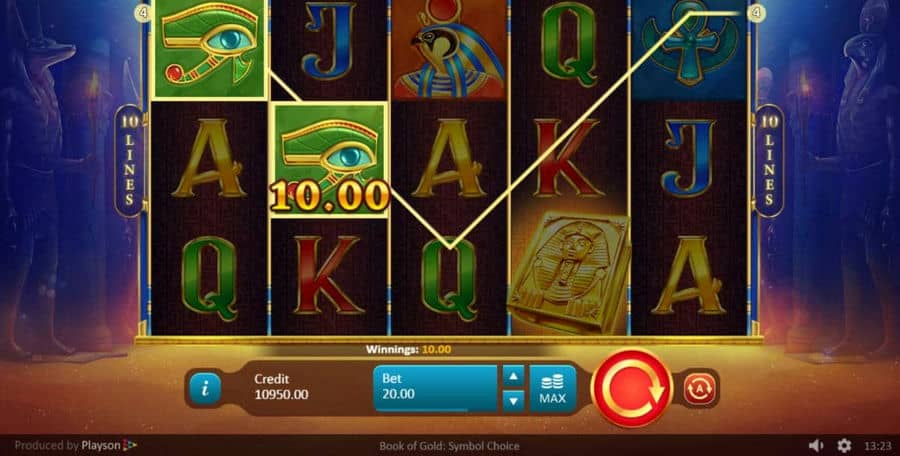Viewport: 900px width, 456px height.
Task: Click the Horus falcon symbol
Action: coord(449,49)
